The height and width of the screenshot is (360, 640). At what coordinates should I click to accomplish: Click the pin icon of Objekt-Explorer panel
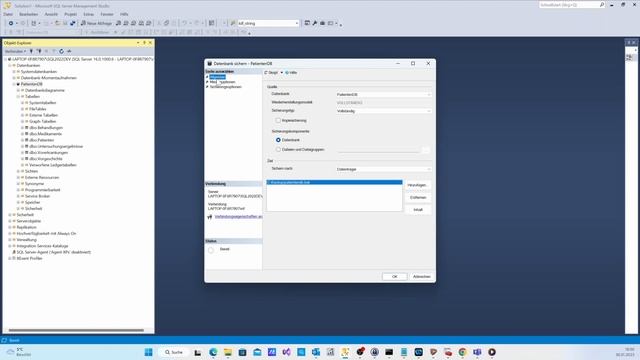(x=144, y=42)
